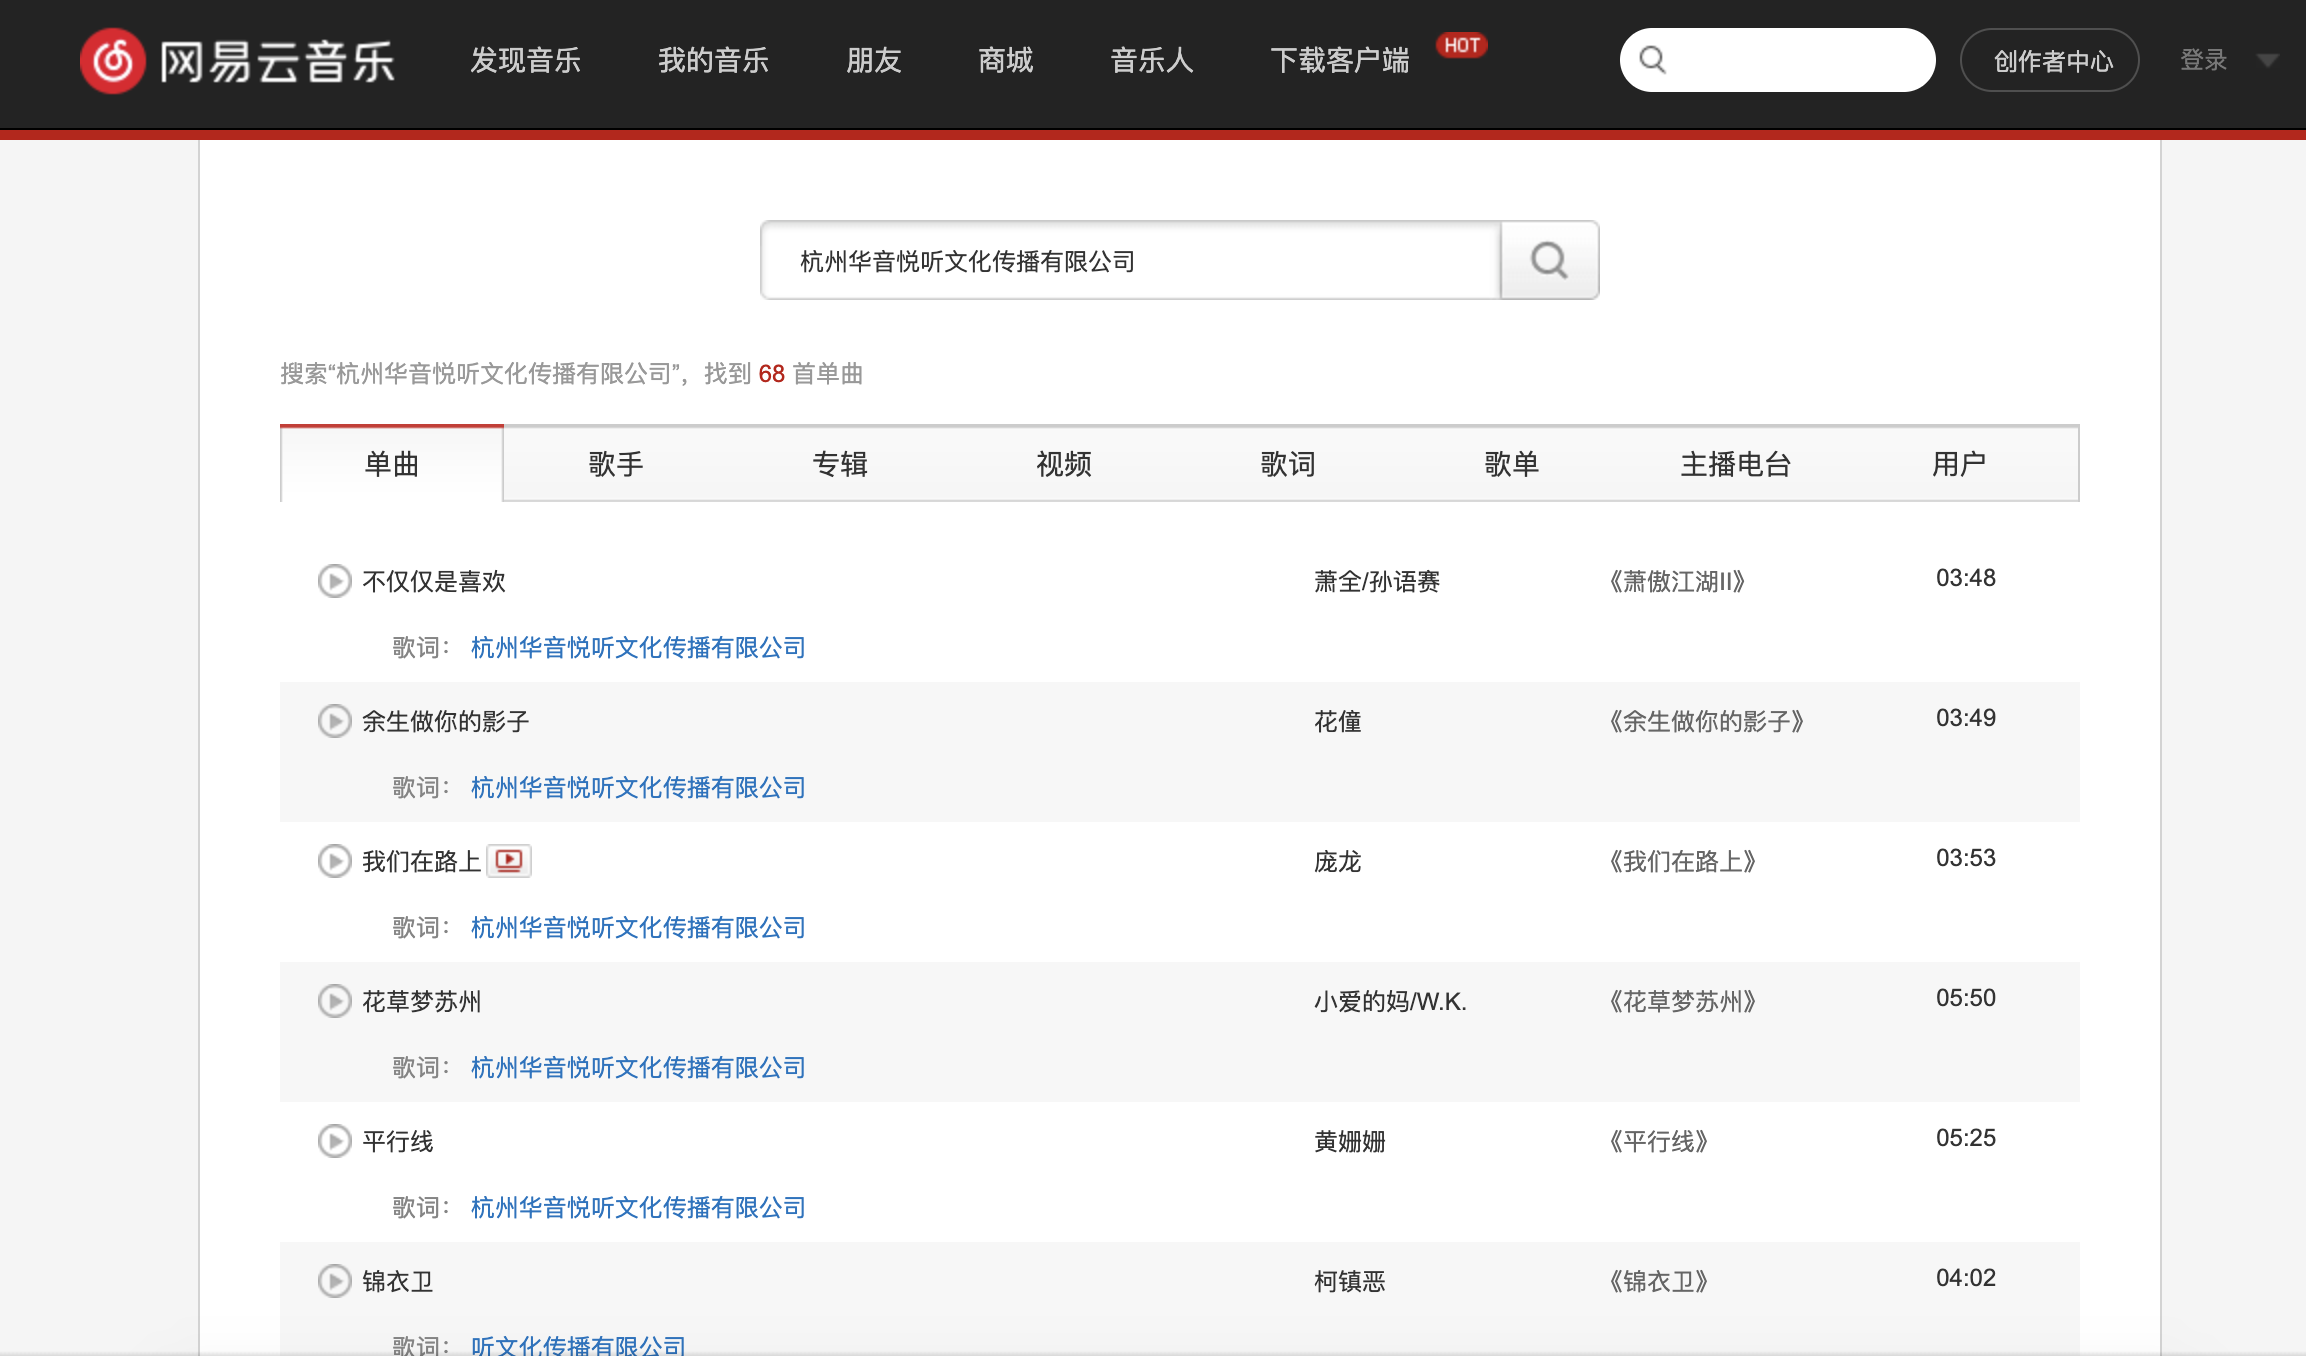Go to 下载客户端 menu item
Viewport: 2306px width, 1356px height.
[1339, 61]
